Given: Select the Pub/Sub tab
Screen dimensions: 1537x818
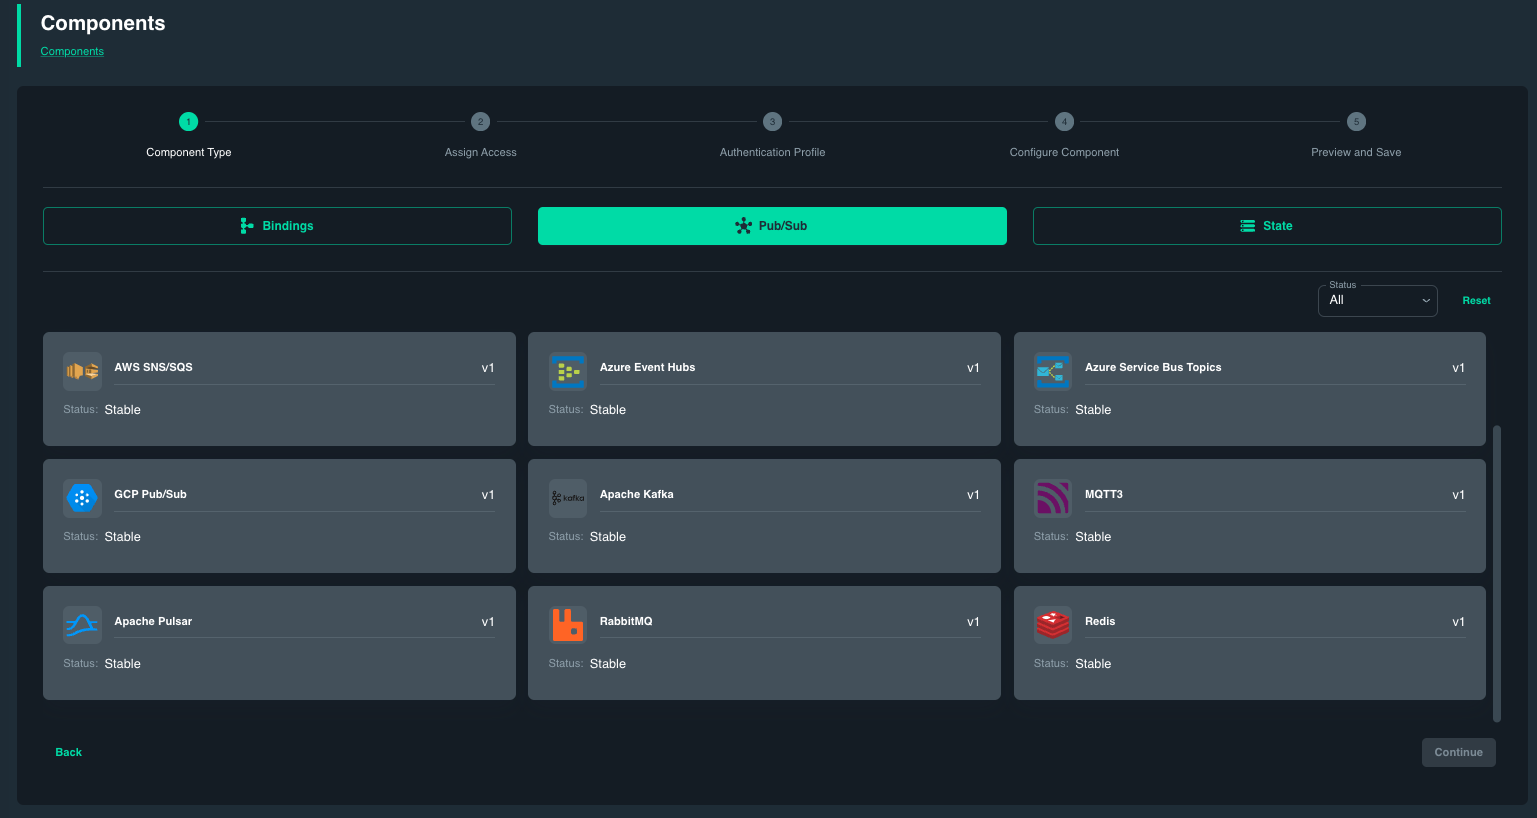Looking at the screenshot, I should click(x=772, y=226).
